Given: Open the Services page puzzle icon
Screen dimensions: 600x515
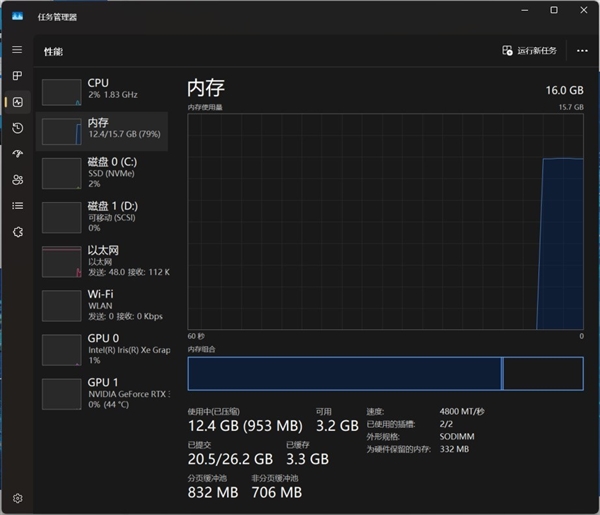Looking at the screenshot, I should (17, 232).
